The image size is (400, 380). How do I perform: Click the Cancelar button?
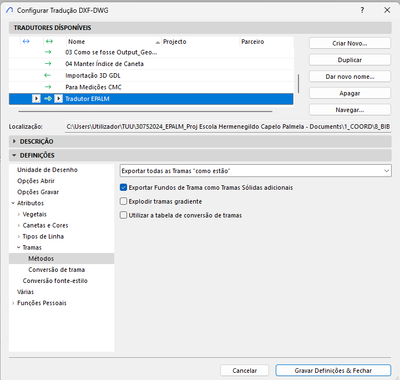[244, 370]
